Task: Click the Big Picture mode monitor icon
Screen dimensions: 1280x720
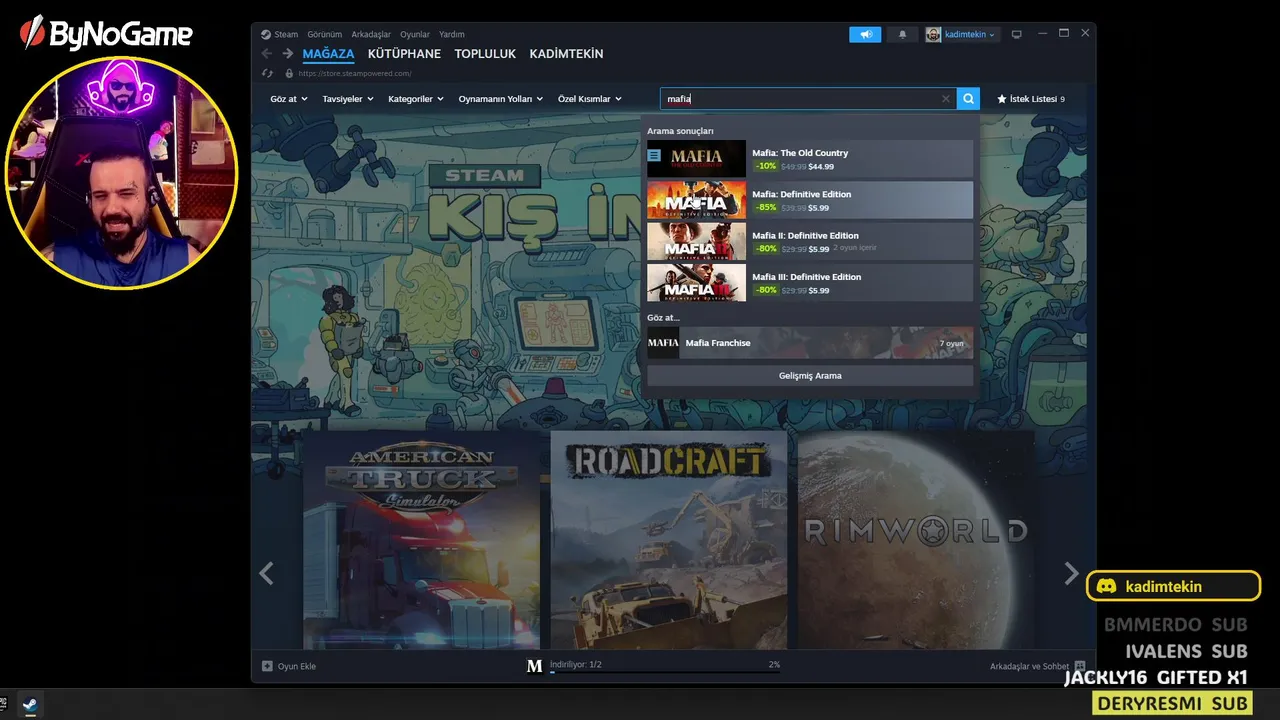Action: point(1017,34)
